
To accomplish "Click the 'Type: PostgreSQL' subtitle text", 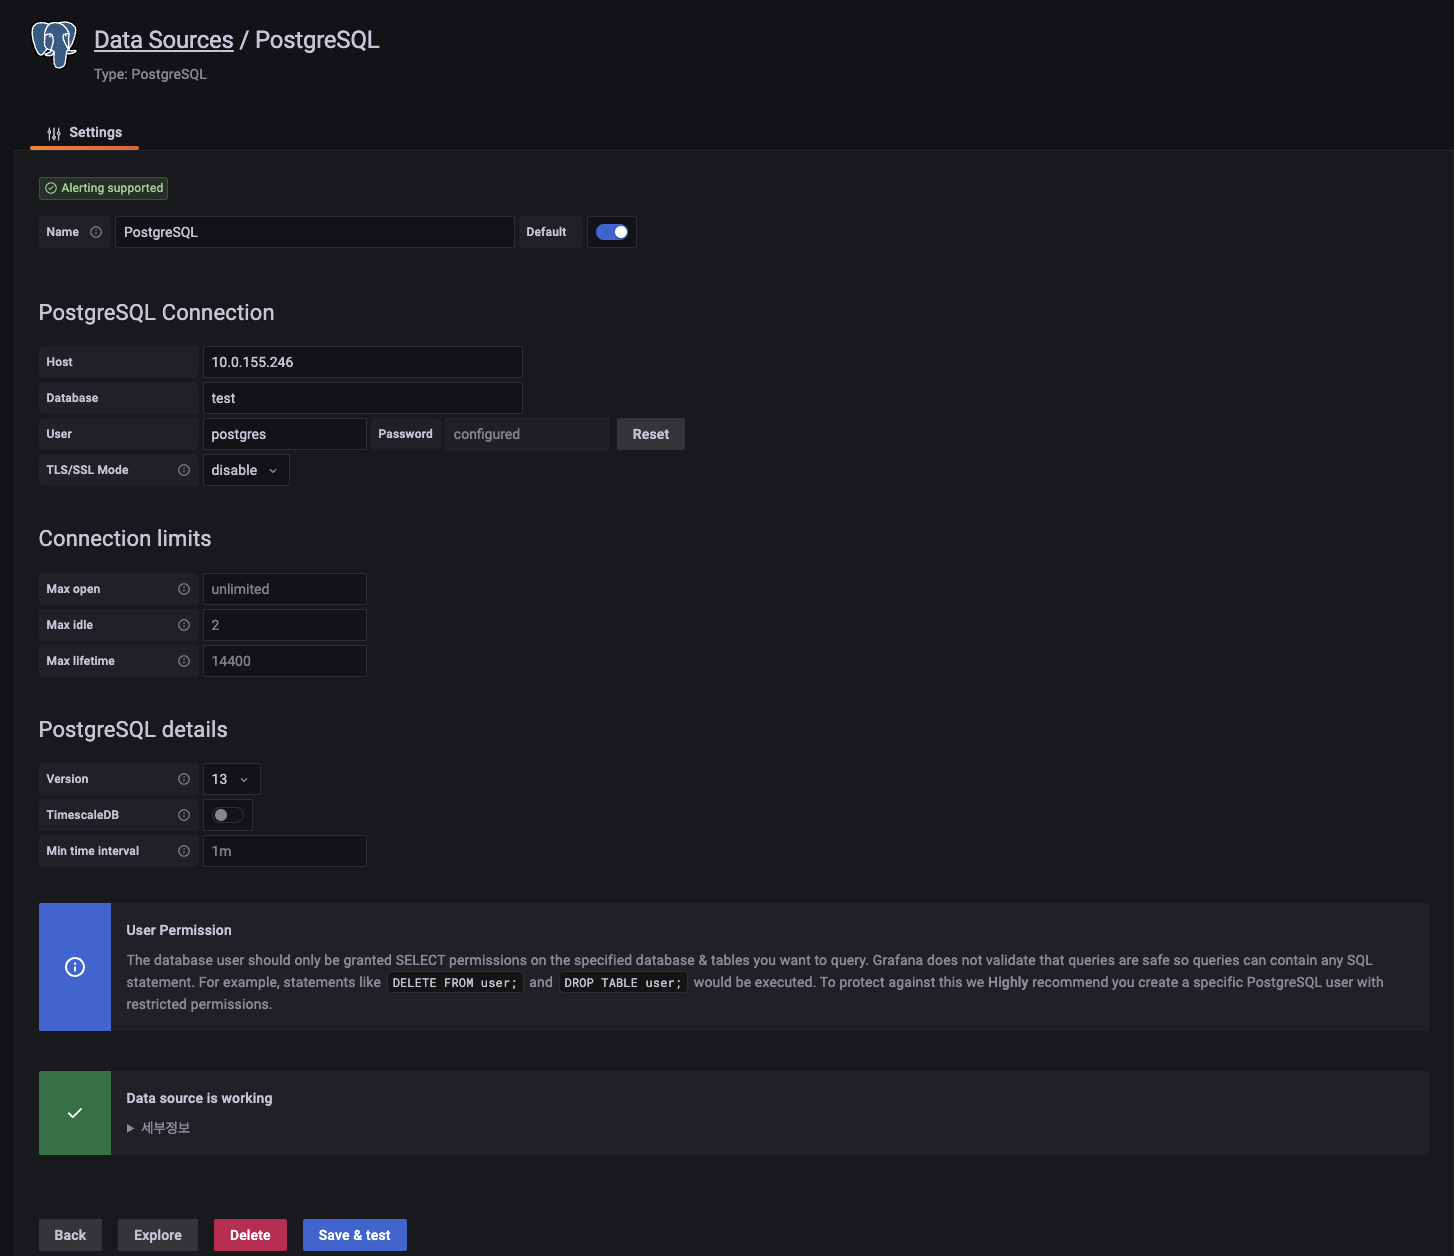I will (151, 74).
